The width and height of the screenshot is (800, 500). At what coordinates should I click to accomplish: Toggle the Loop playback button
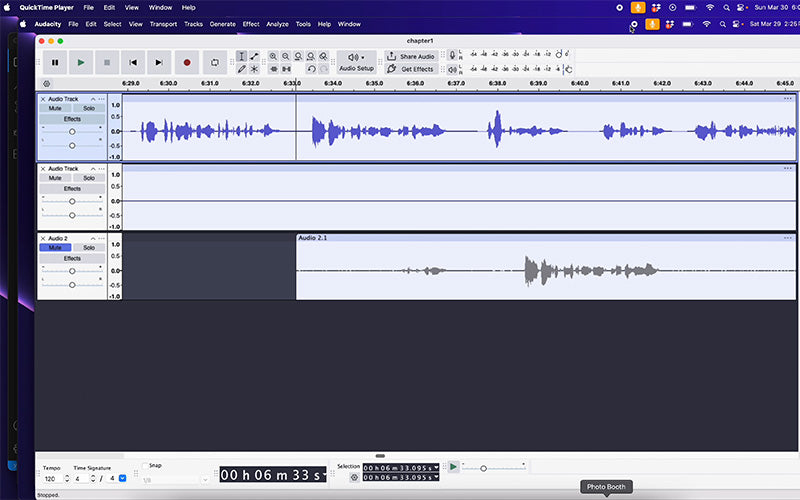213,62
